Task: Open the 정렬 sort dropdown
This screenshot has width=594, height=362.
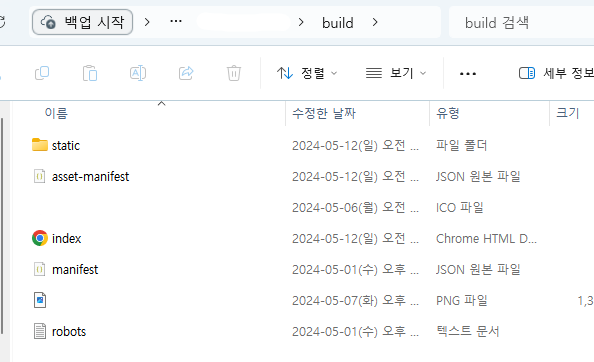Action: point(307,73)
